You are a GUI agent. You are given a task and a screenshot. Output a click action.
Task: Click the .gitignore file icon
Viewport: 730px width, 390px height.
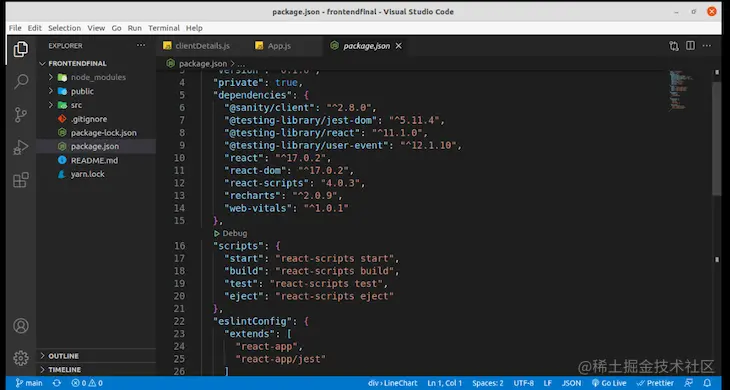click(62, 119)
